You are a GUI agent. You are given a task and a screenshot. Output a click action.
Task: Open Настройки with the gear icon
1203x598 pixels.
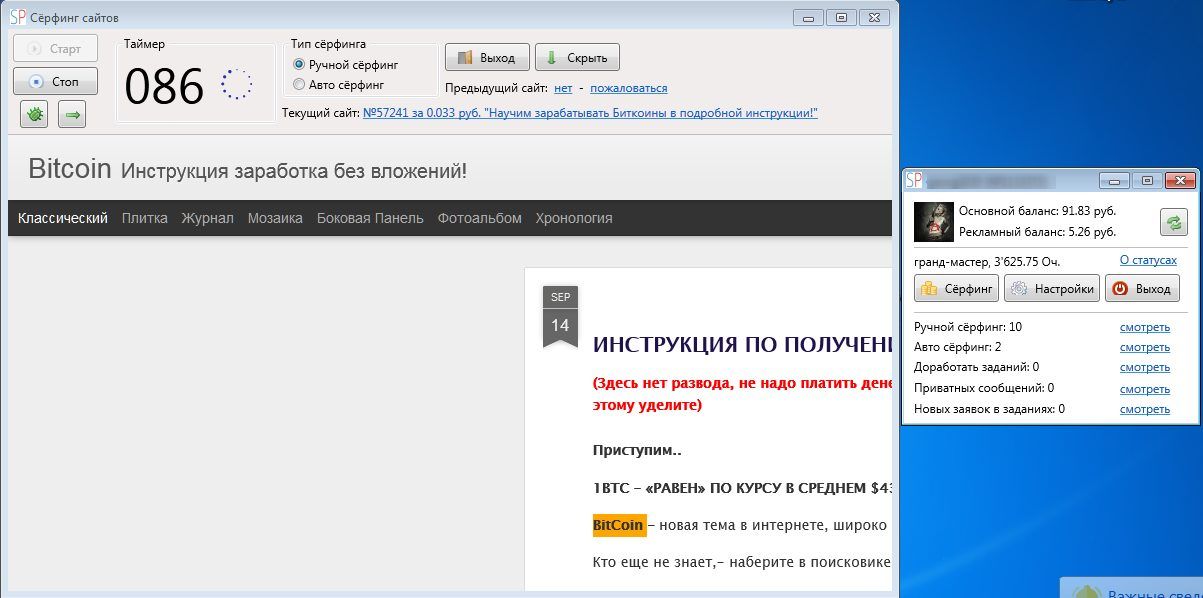click(1052, 289)
